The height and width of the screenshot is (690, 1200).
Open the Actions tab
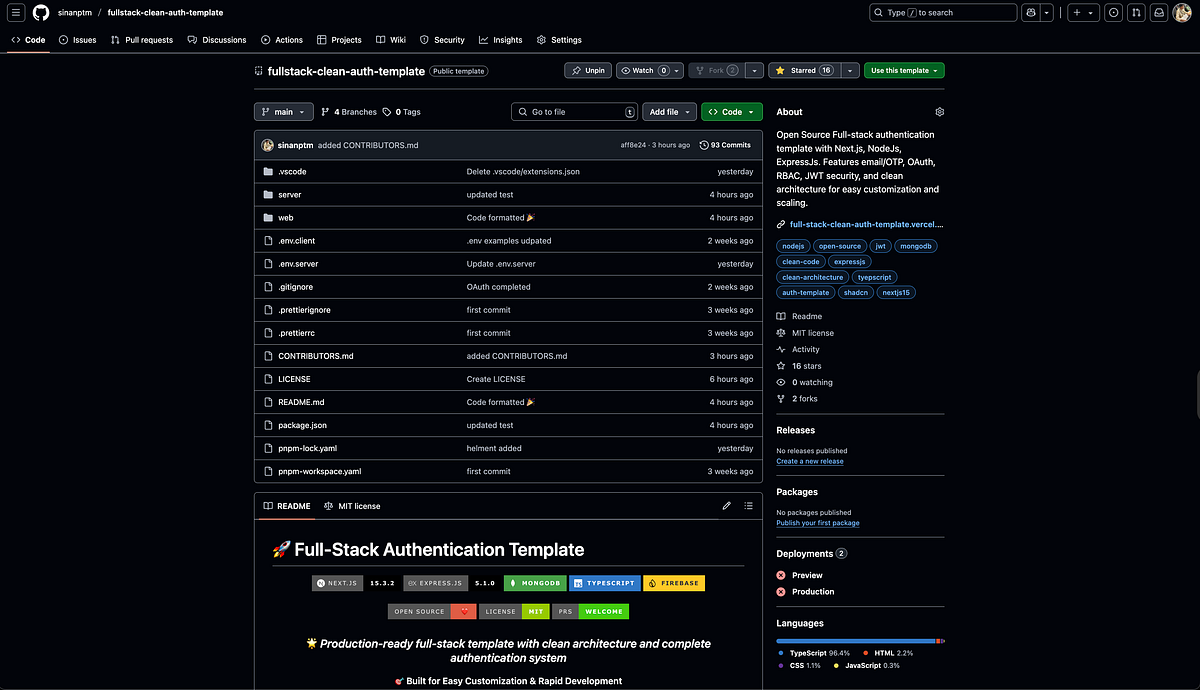(x=281, y=40)
